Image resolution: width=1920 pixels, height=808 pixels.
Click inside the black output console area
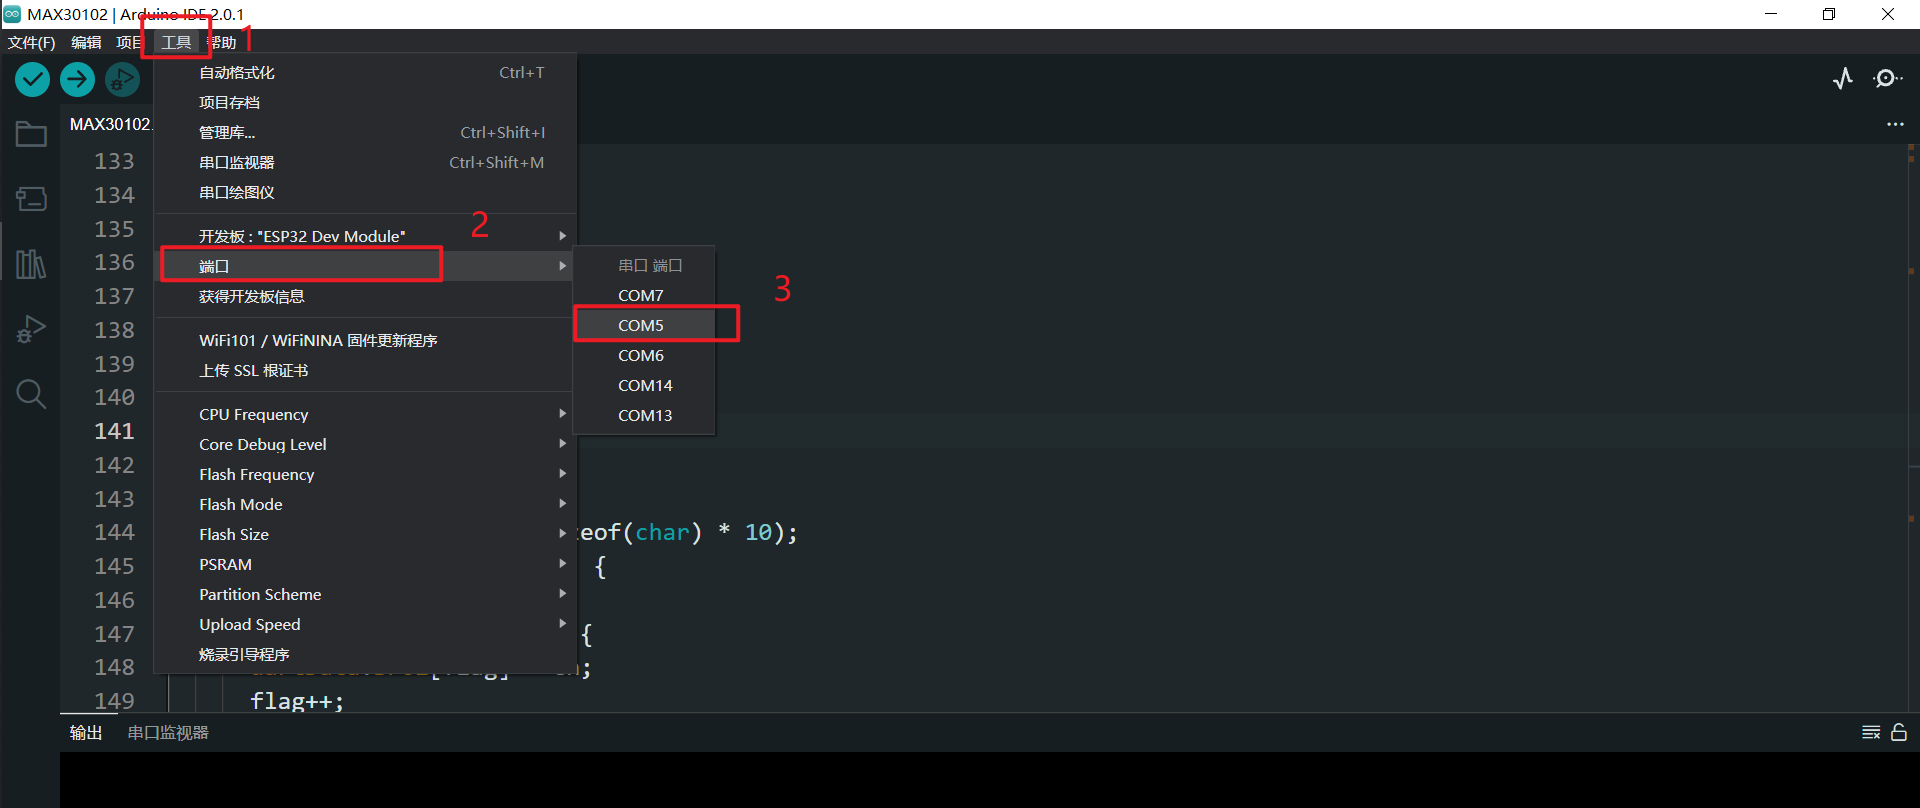pos(989,779)
